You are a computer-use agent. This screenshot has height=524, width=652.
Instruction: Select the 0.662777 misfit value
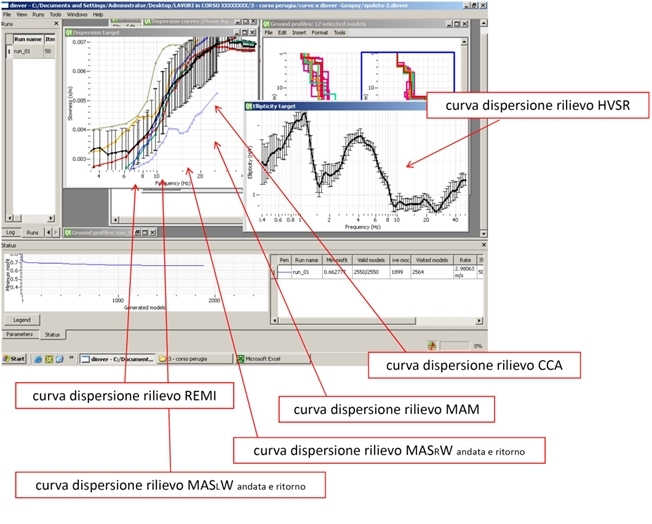[337, 272]
